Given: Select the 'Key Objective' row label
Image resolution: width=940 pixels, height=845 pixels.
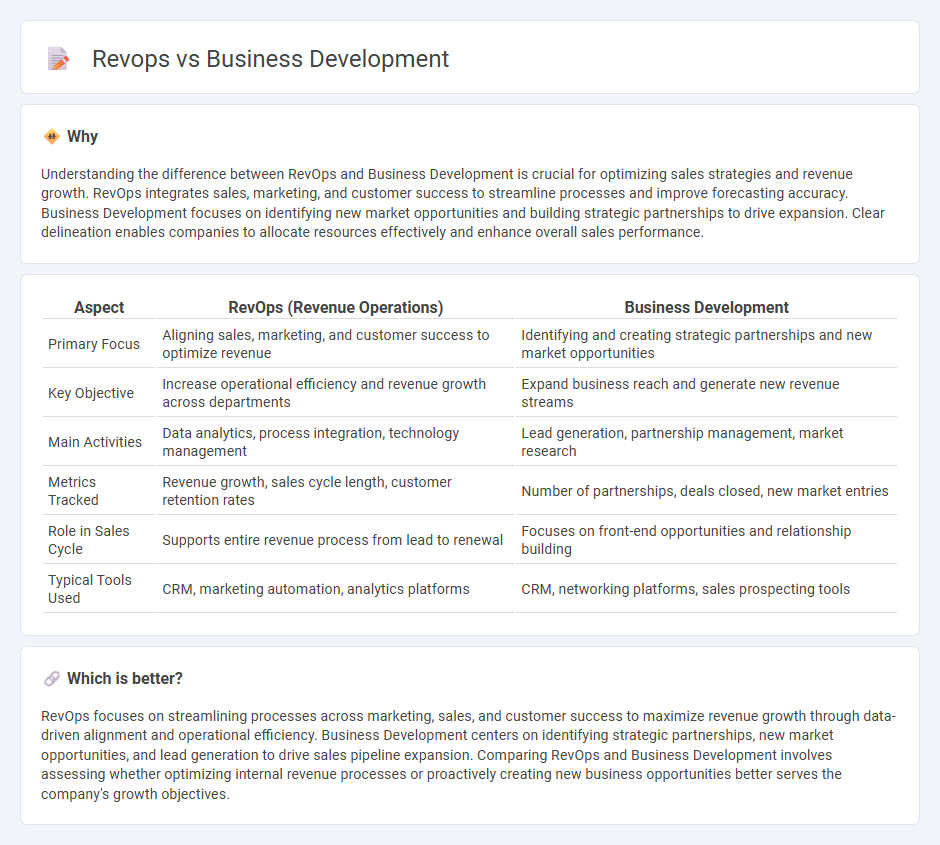Looking at the screenshot, I should pos(91,393).
